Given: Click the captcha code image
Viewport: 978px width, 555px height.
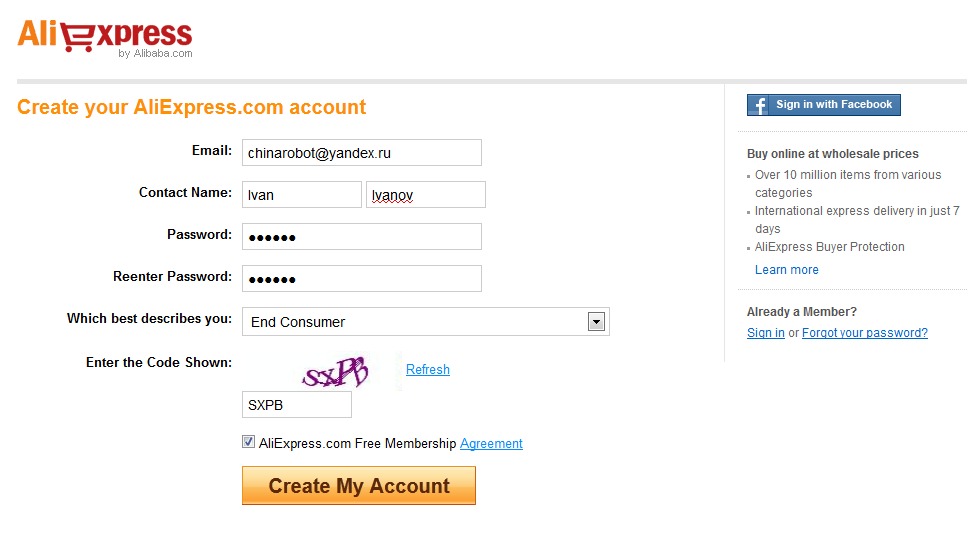Looking at the screenshot, I should 336,372.
